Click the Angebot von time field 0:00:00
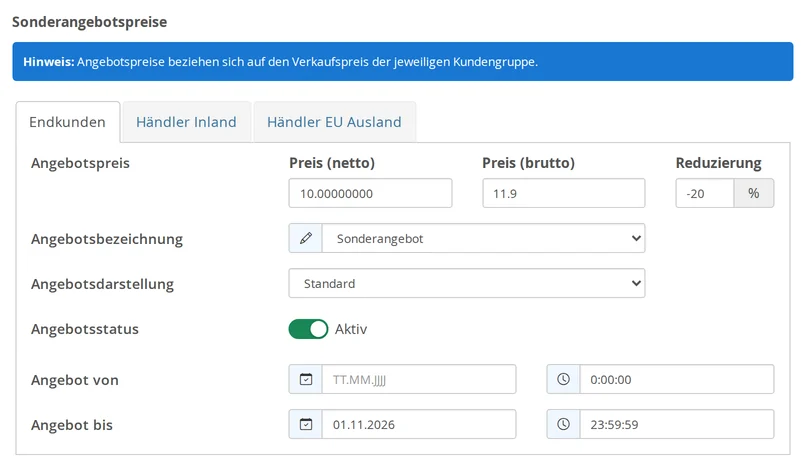The image size is (805, 463). pyautogui.click(x=677, y=379)
